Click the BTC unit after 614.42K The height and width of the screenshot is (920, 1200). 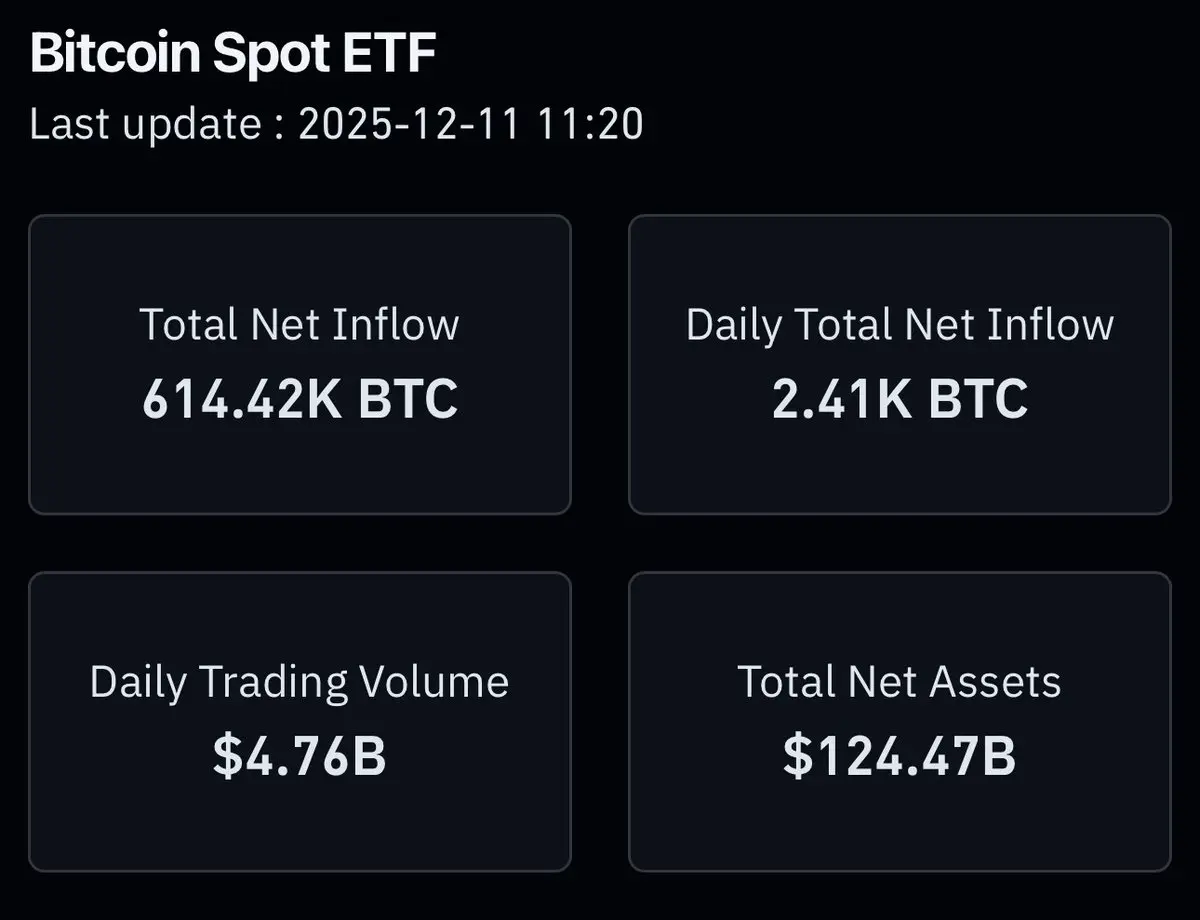click(408, 399)
